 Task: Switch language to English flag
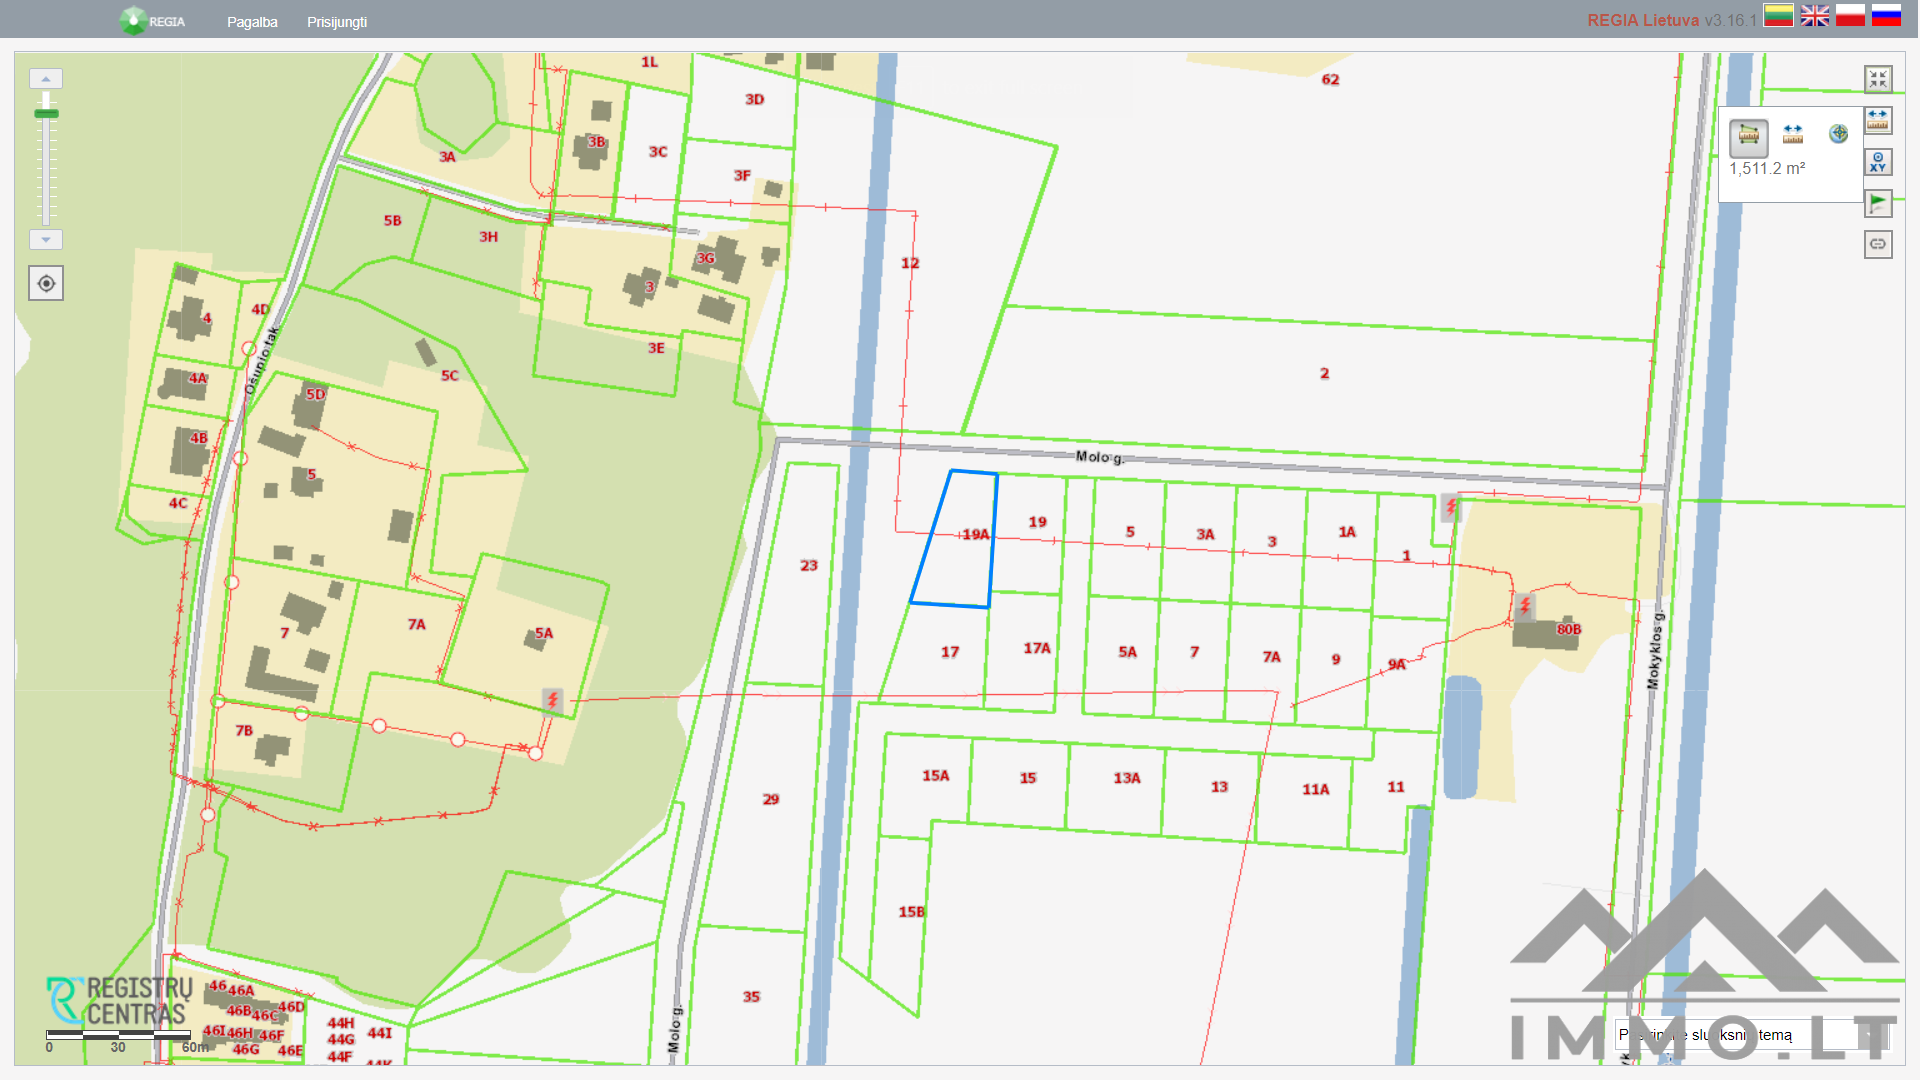[1814, 16]
